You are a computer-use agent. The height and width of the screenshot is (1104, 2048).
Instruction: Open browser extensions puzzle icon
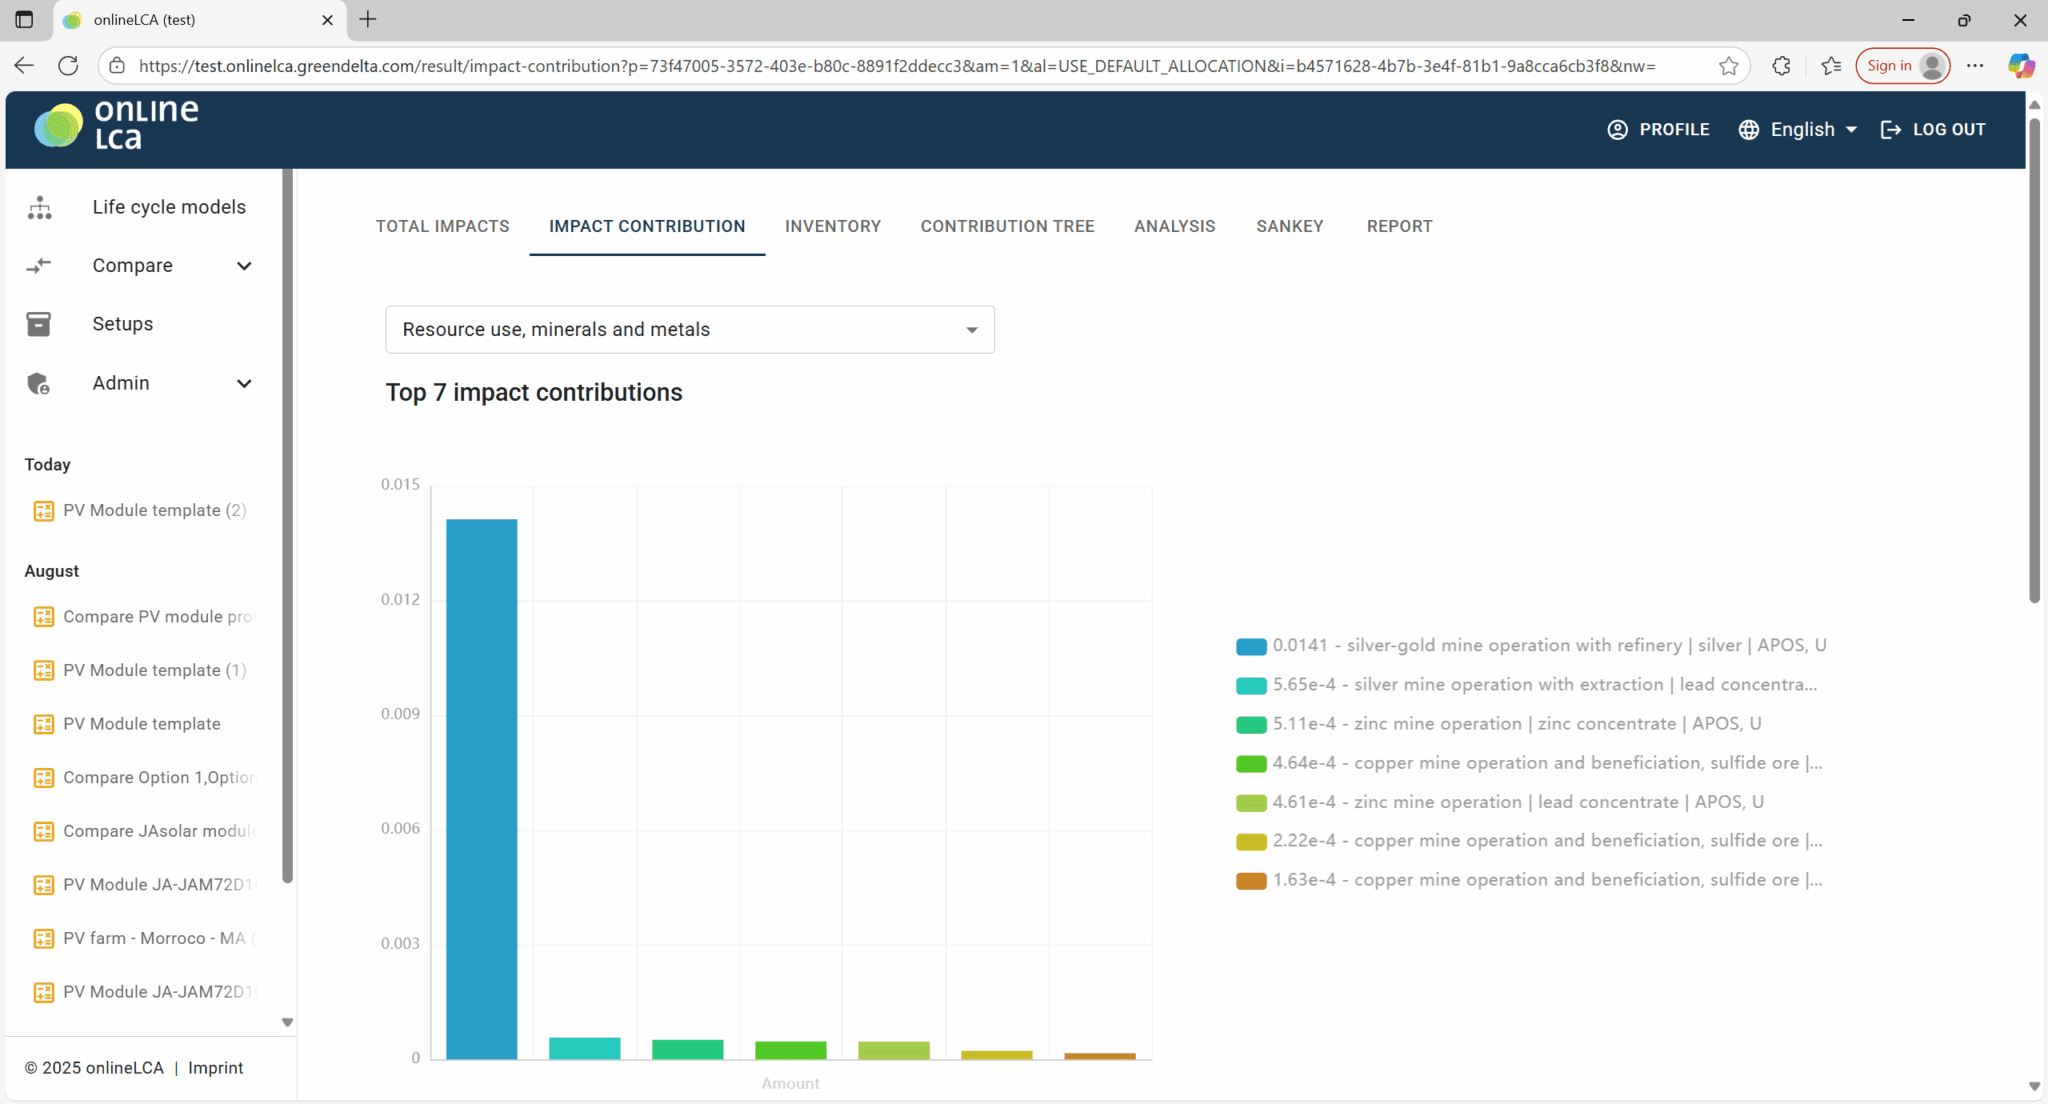point(1781,66)
